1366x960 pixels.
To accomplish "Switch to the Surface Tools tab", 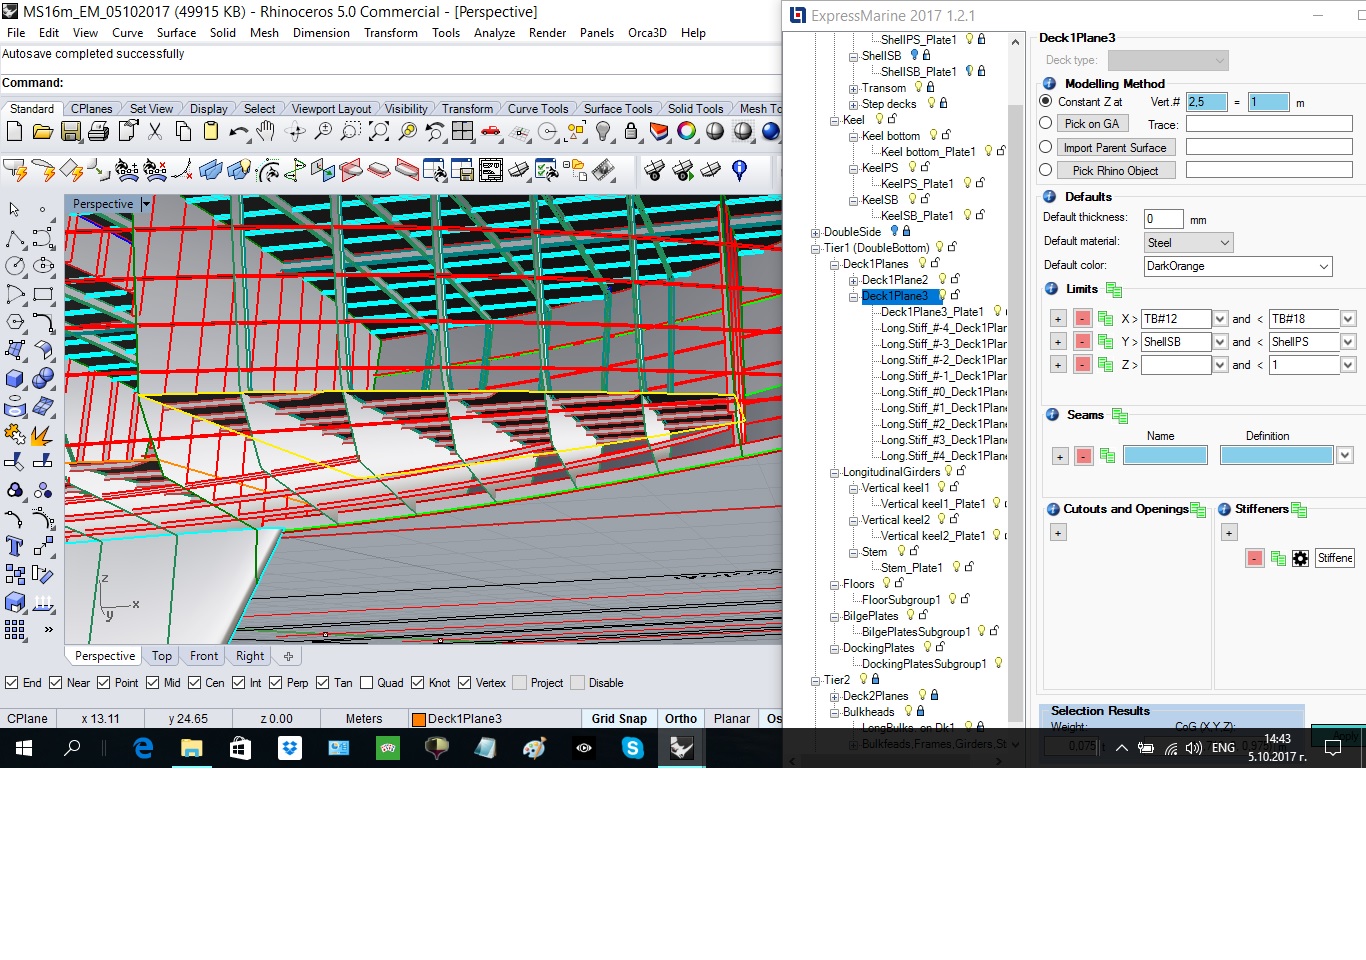I will click(617, 109).
